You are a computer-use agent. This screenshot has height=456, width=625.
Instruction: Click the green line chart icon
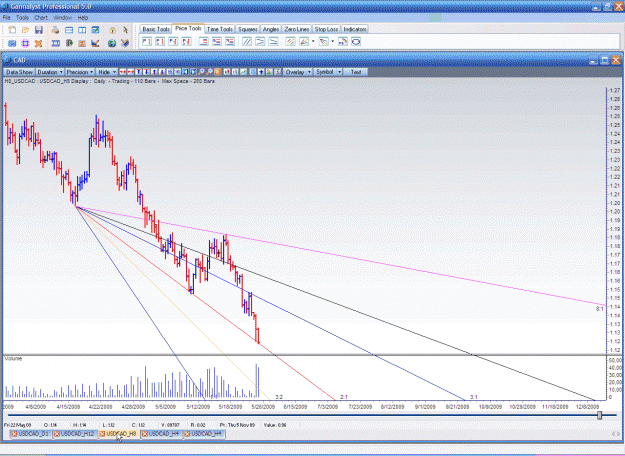[243, 72]
